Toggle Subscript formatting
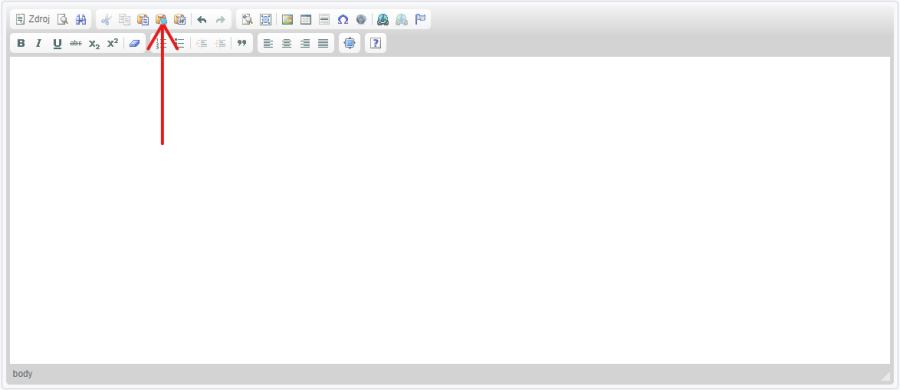 pyautogui.click(x=94, y=43)
